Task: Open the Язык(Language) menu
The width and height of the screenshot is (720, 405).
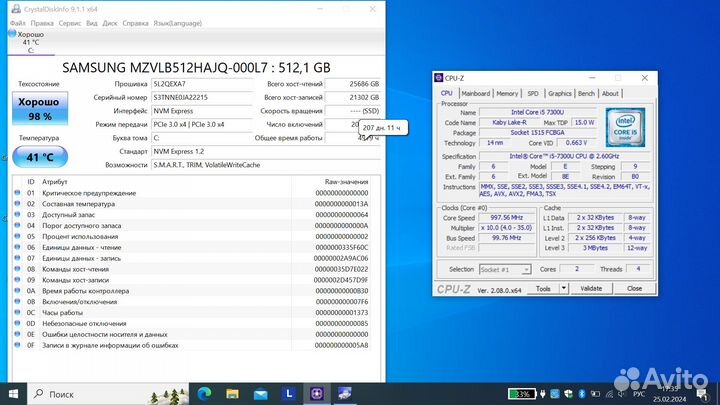Action: [x=178, y=23]
